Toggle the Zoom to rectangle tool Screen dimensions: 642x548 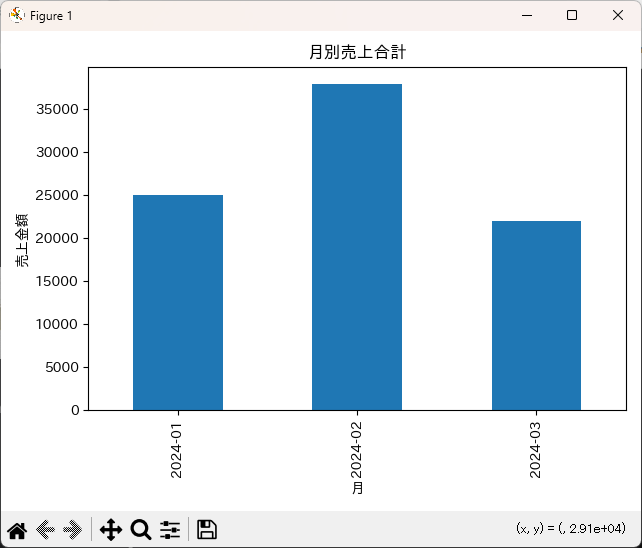coord(141,530)
